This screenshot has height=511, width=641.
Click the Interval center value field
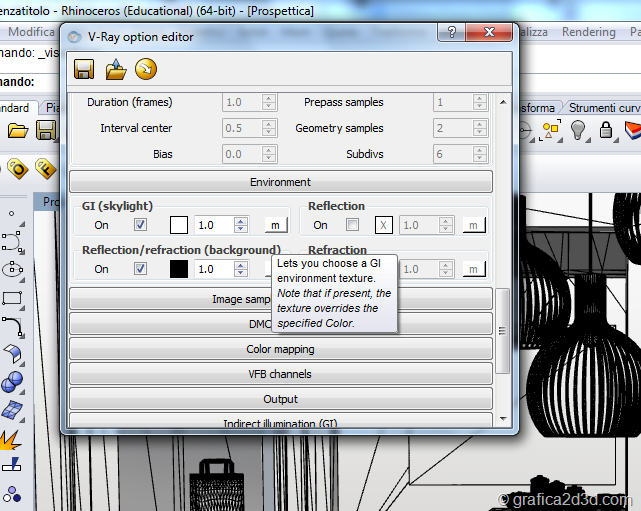tap(242, 128)
